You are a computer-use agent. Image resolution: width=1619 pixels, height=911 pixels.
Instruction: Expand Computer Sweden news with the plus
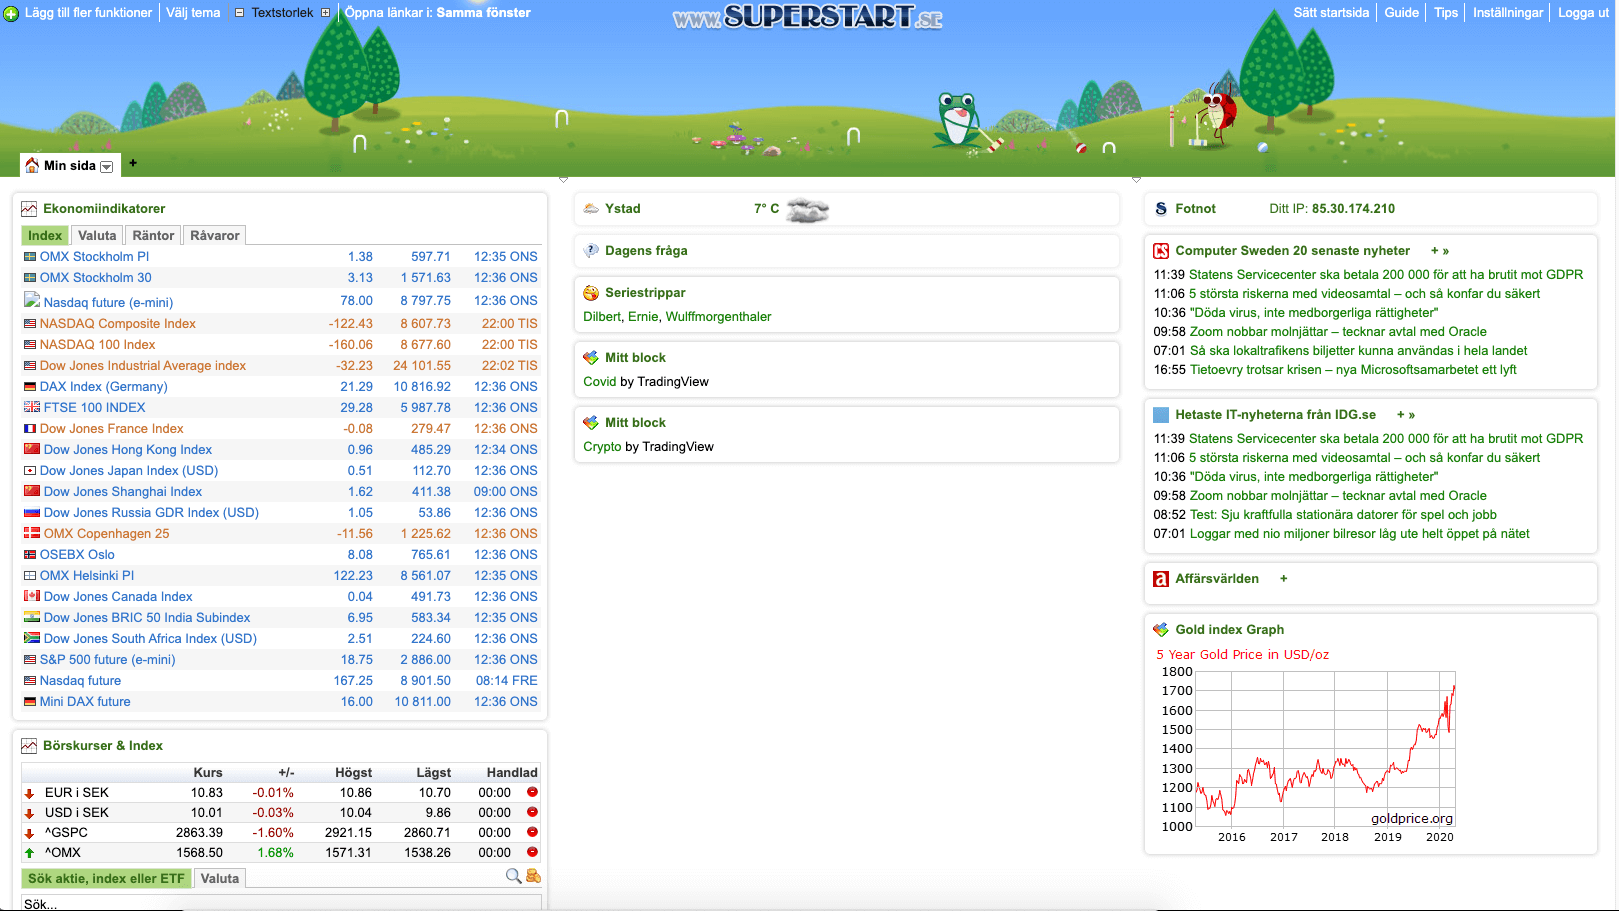1435,251
